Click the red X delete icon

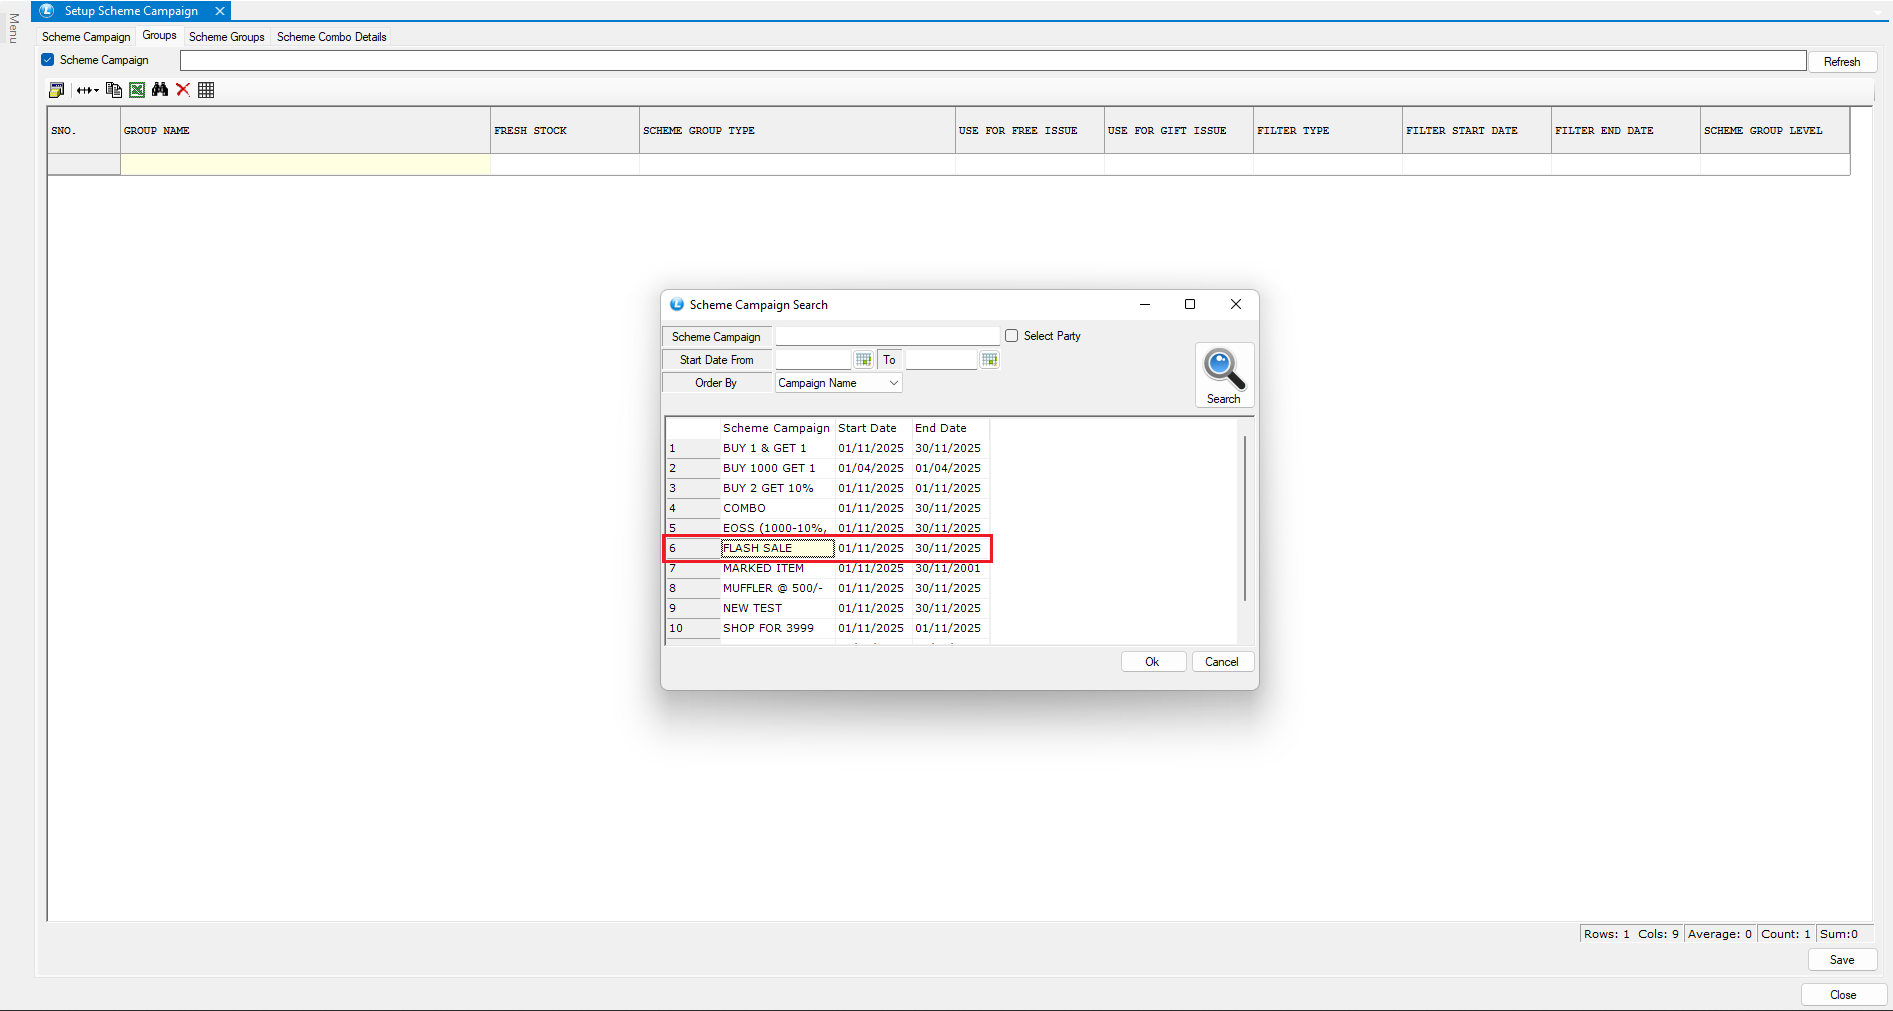[183, 90]
